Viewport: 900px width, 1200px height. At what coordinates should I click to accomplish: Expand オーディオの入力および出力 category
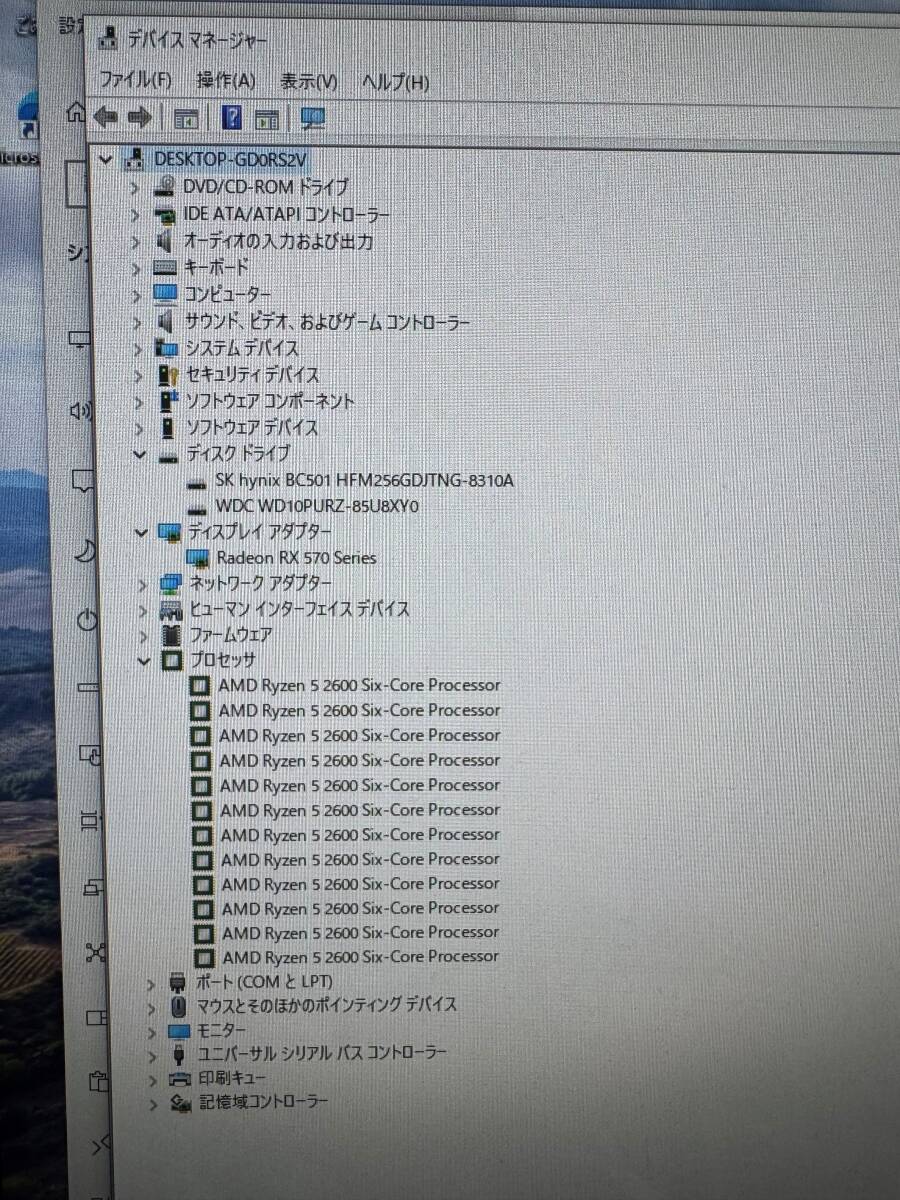point(135,241)
